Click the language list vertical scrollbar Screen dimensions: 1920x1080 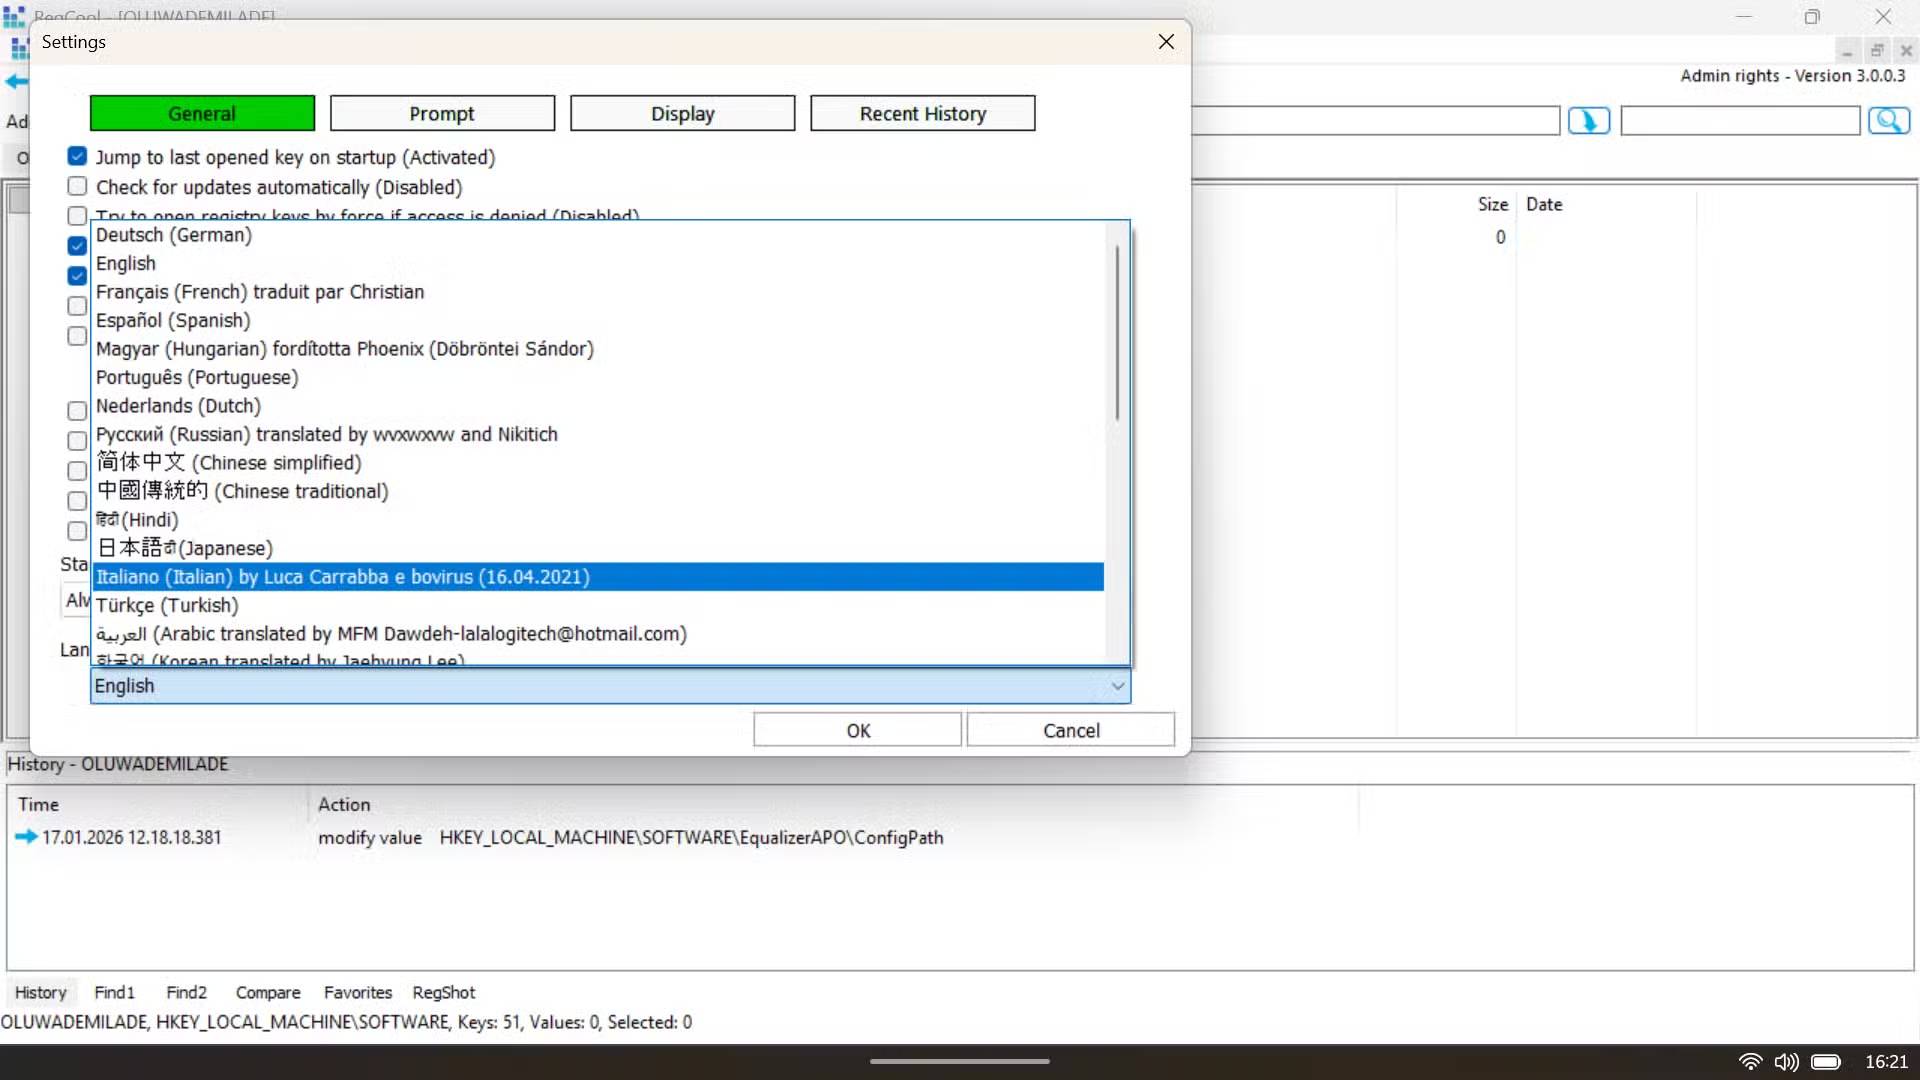point(1117,330)
